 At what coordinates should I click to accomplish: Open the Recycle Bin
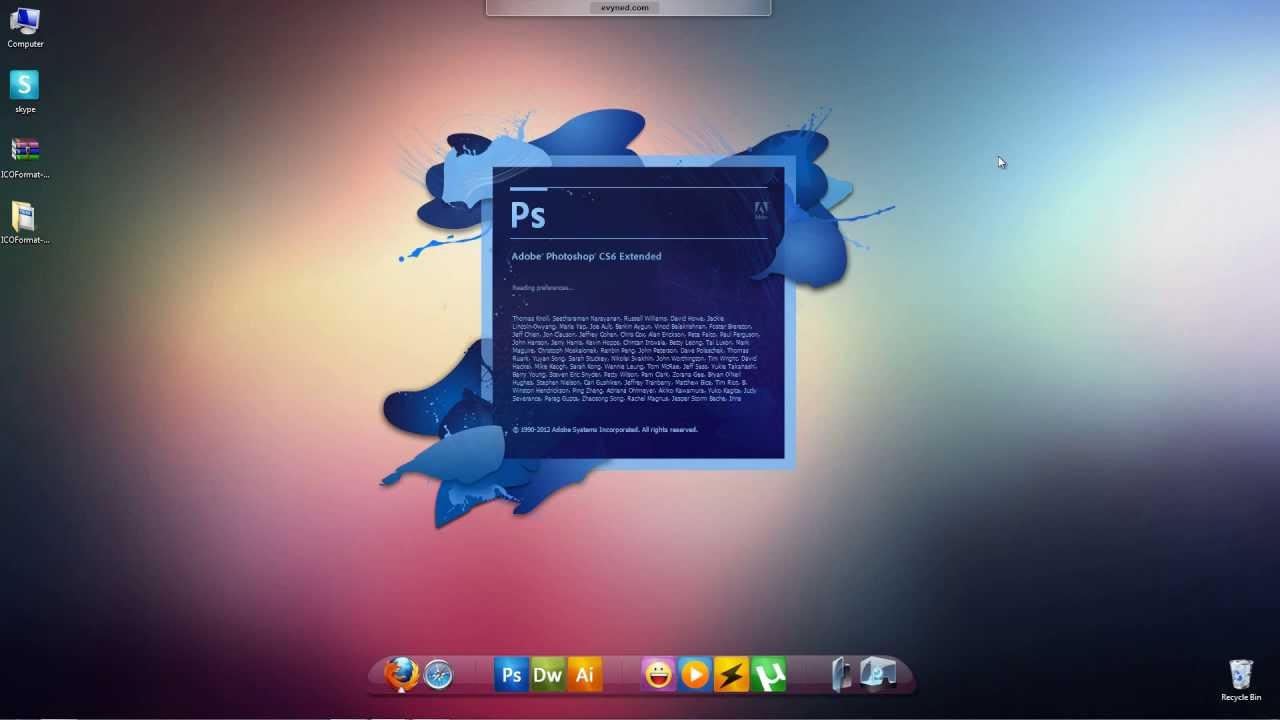coord(1240,675)
